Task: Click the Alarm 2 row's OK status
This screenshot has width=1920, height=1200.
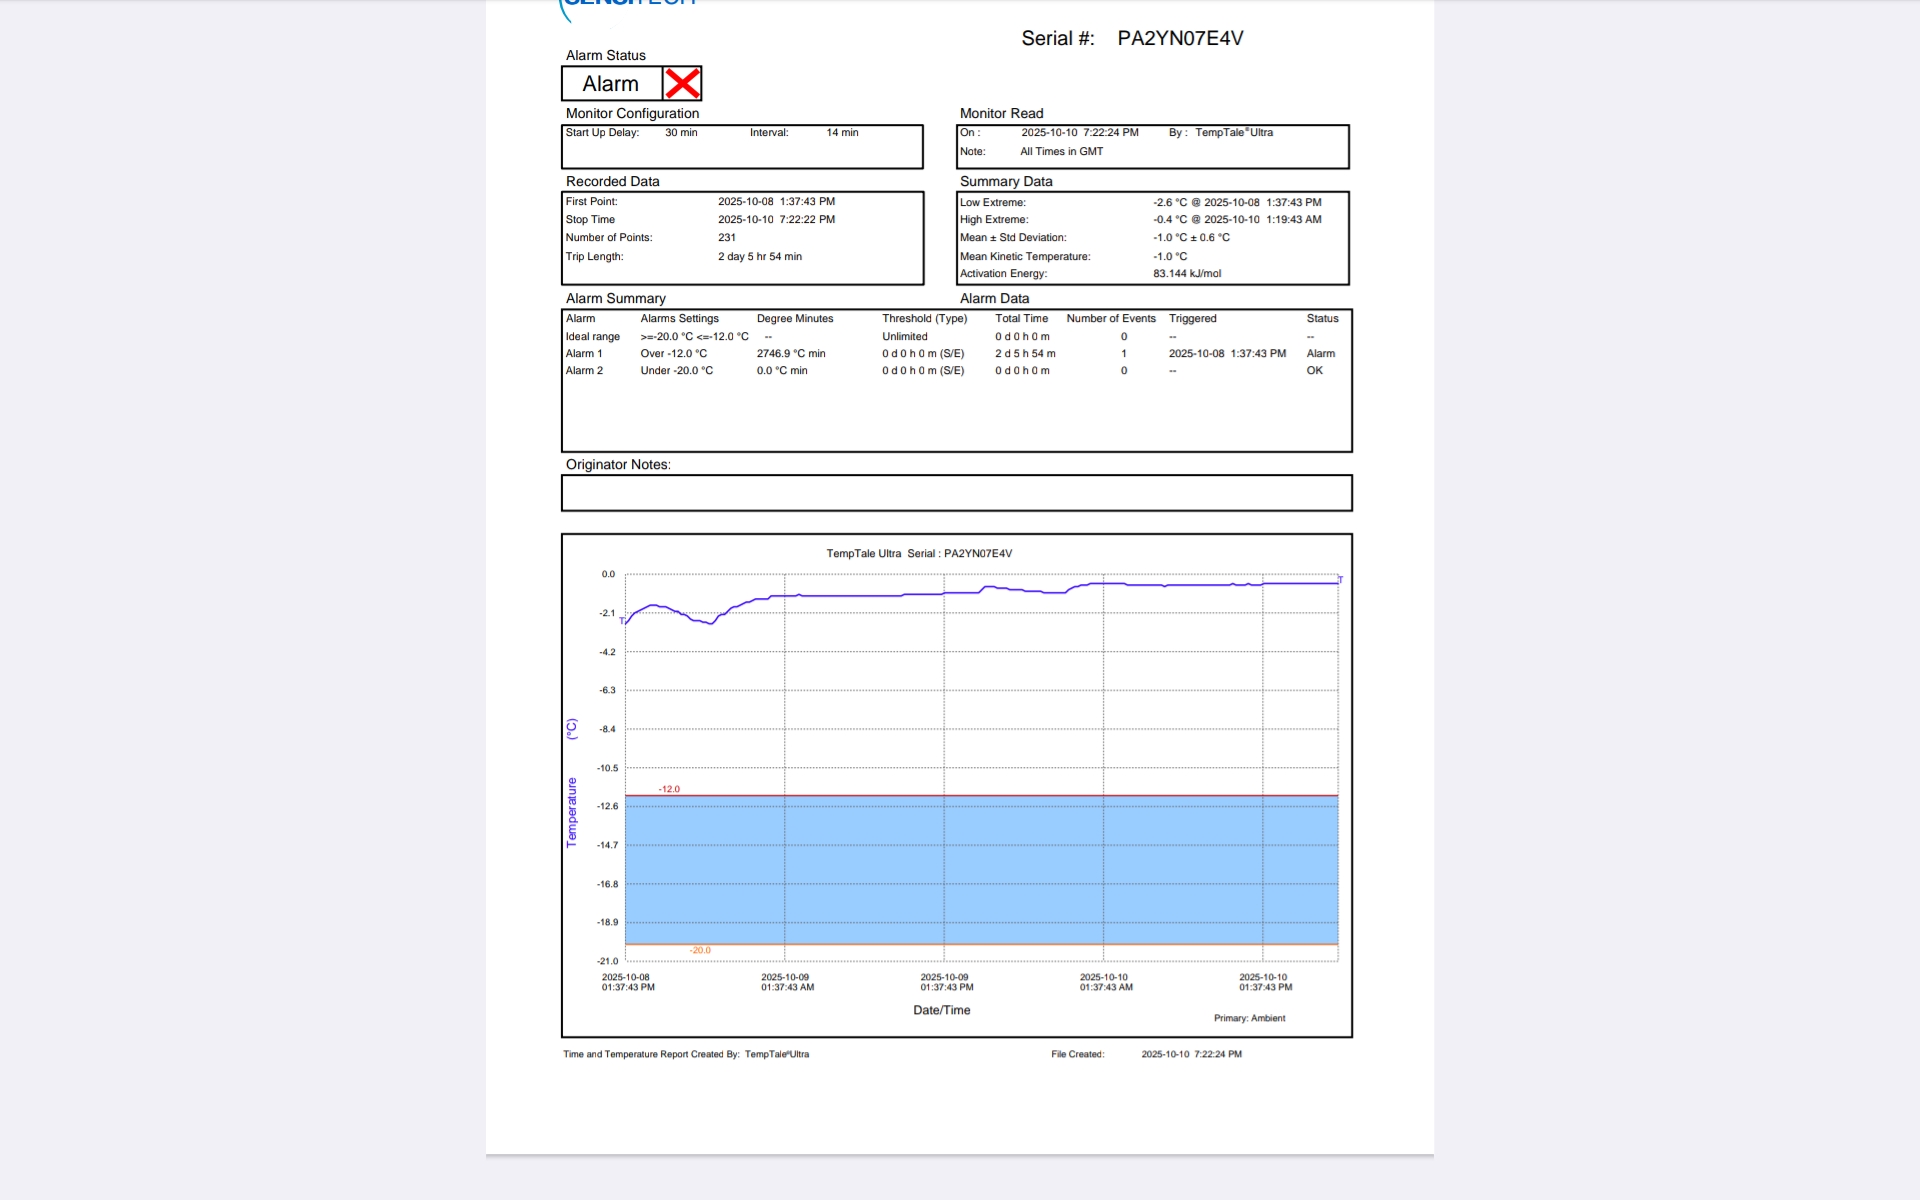Action: point(1314,370)
